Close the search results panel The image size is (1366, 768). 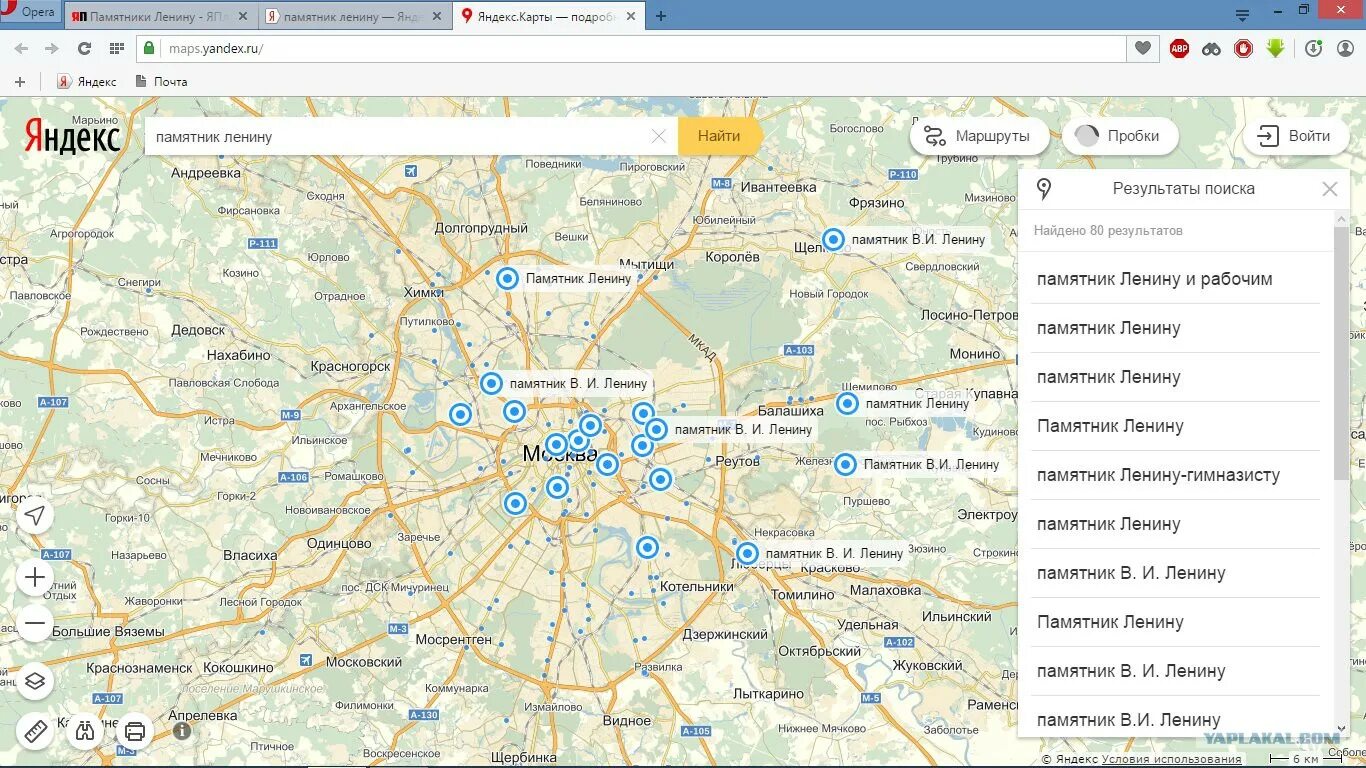1329,189
